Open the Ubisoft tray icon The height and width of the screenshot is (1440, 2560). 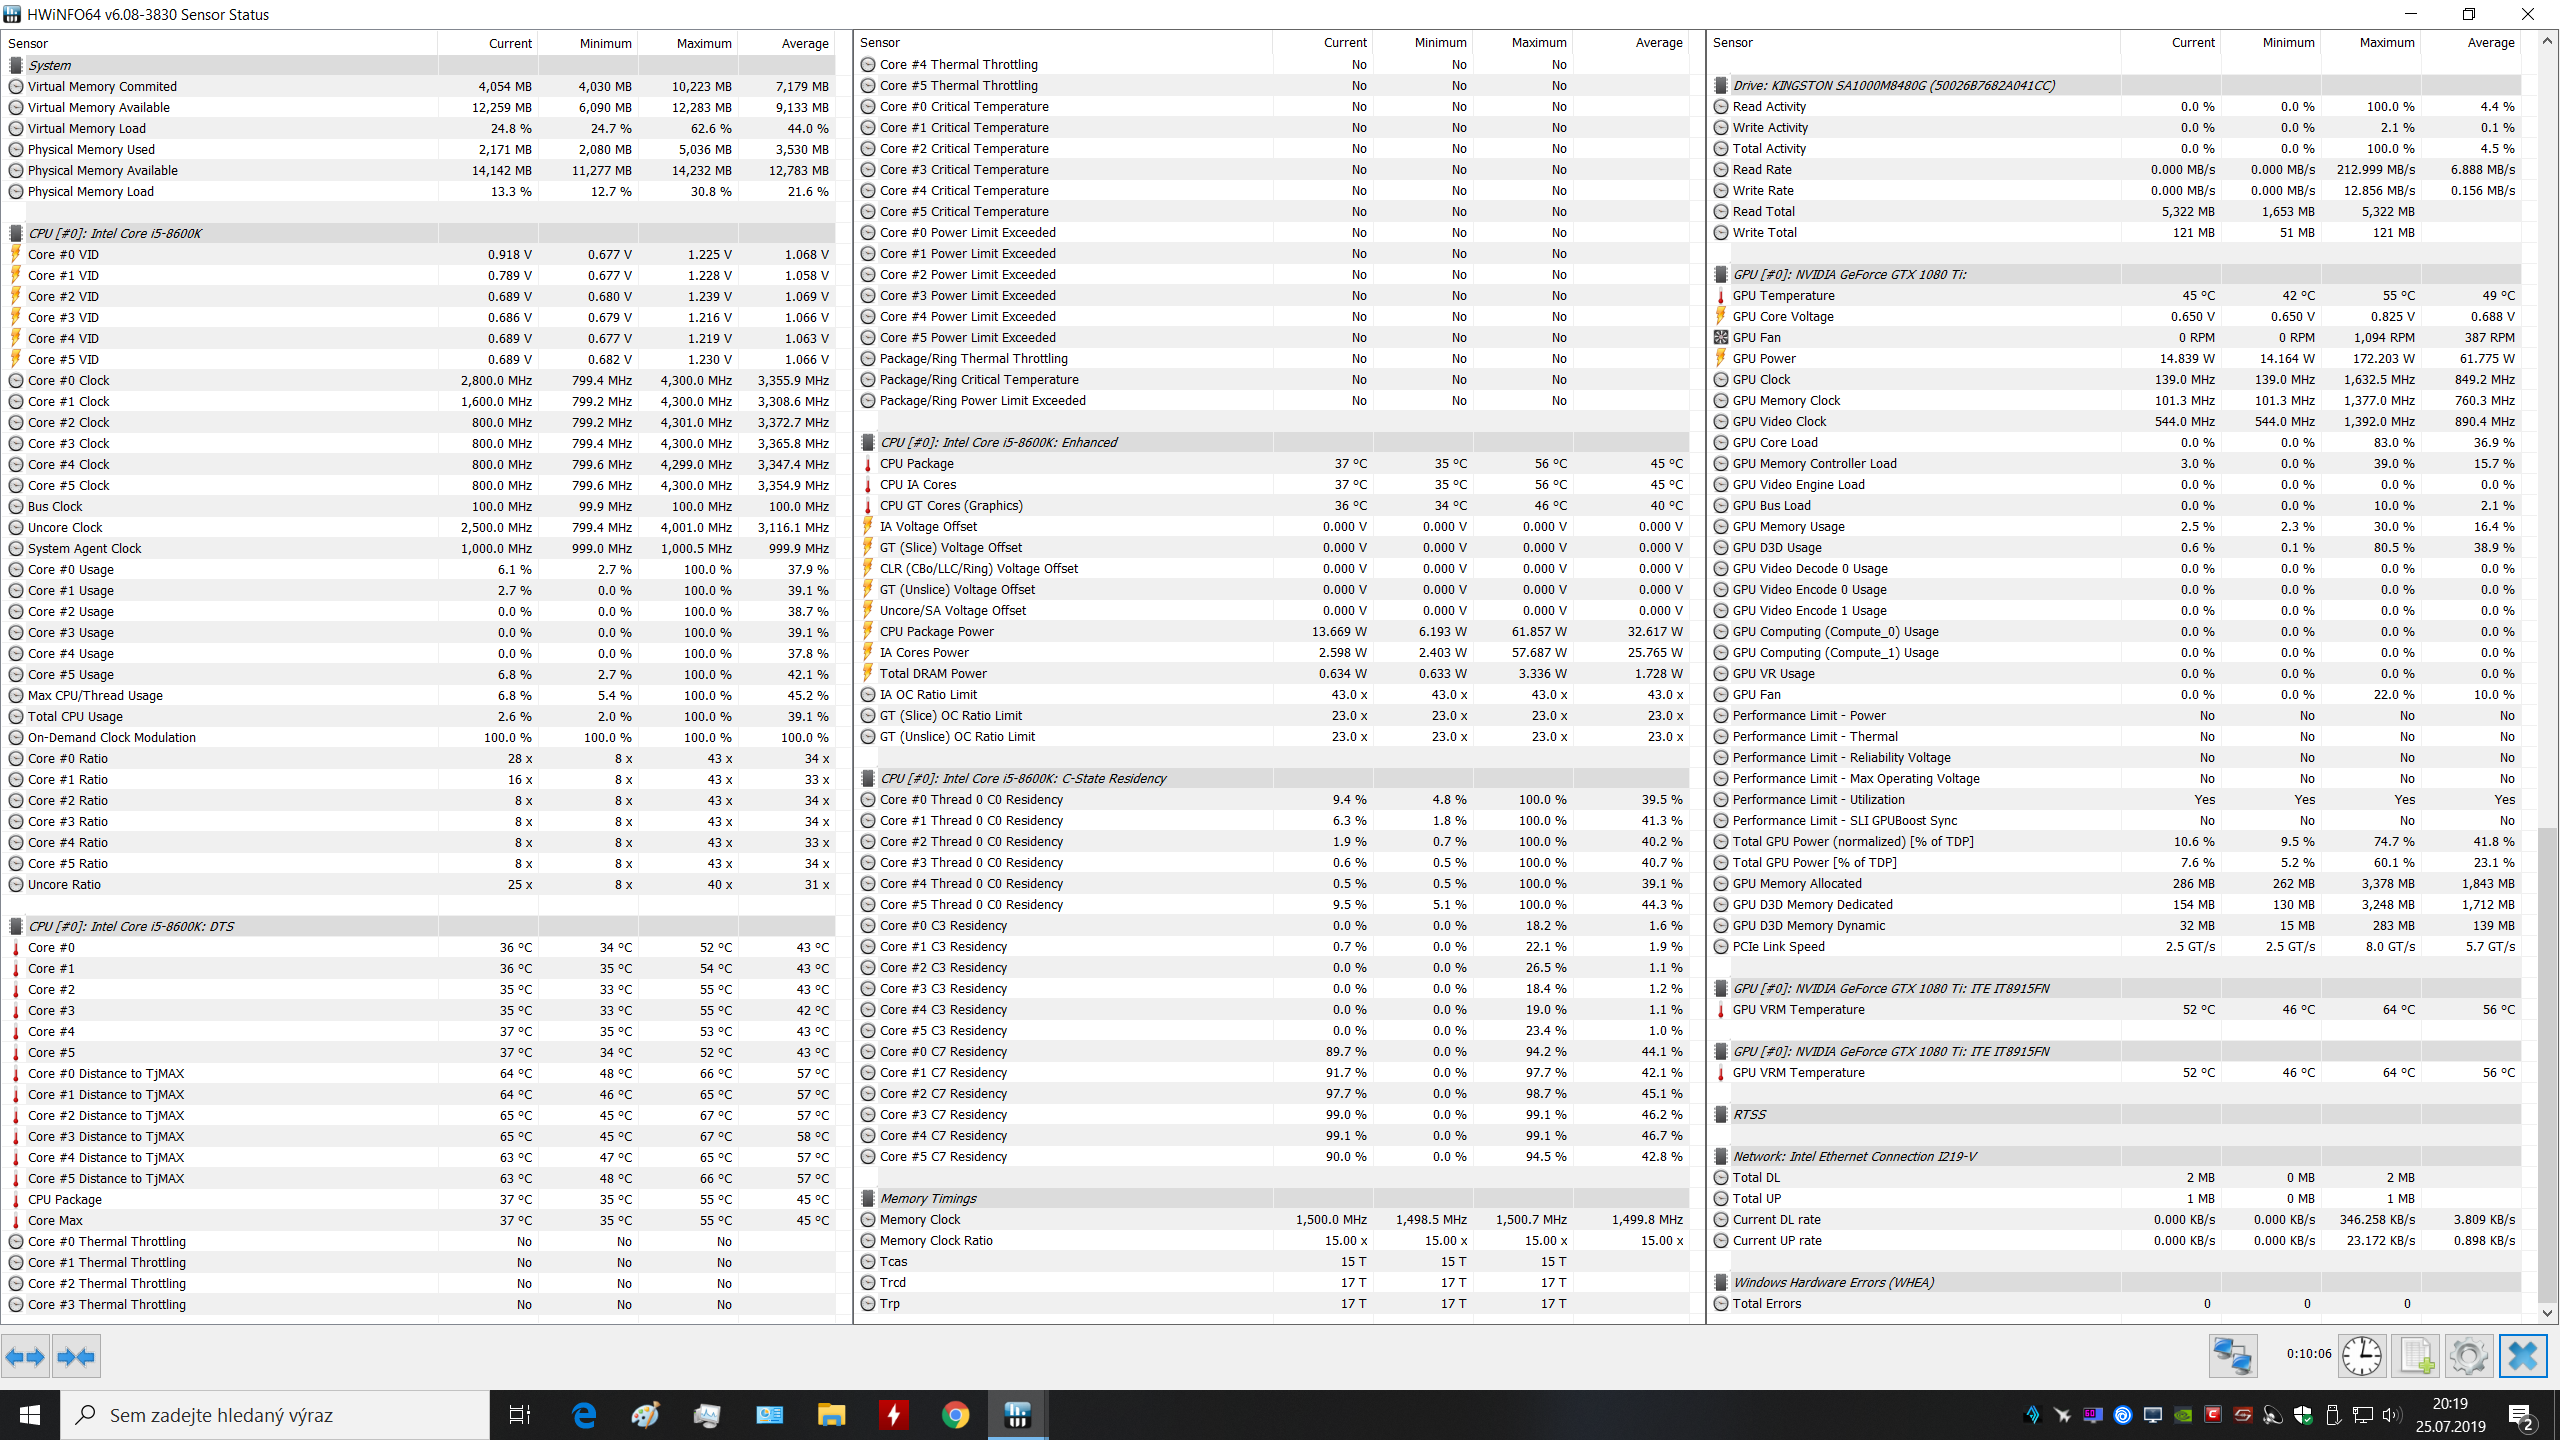2123,1415
